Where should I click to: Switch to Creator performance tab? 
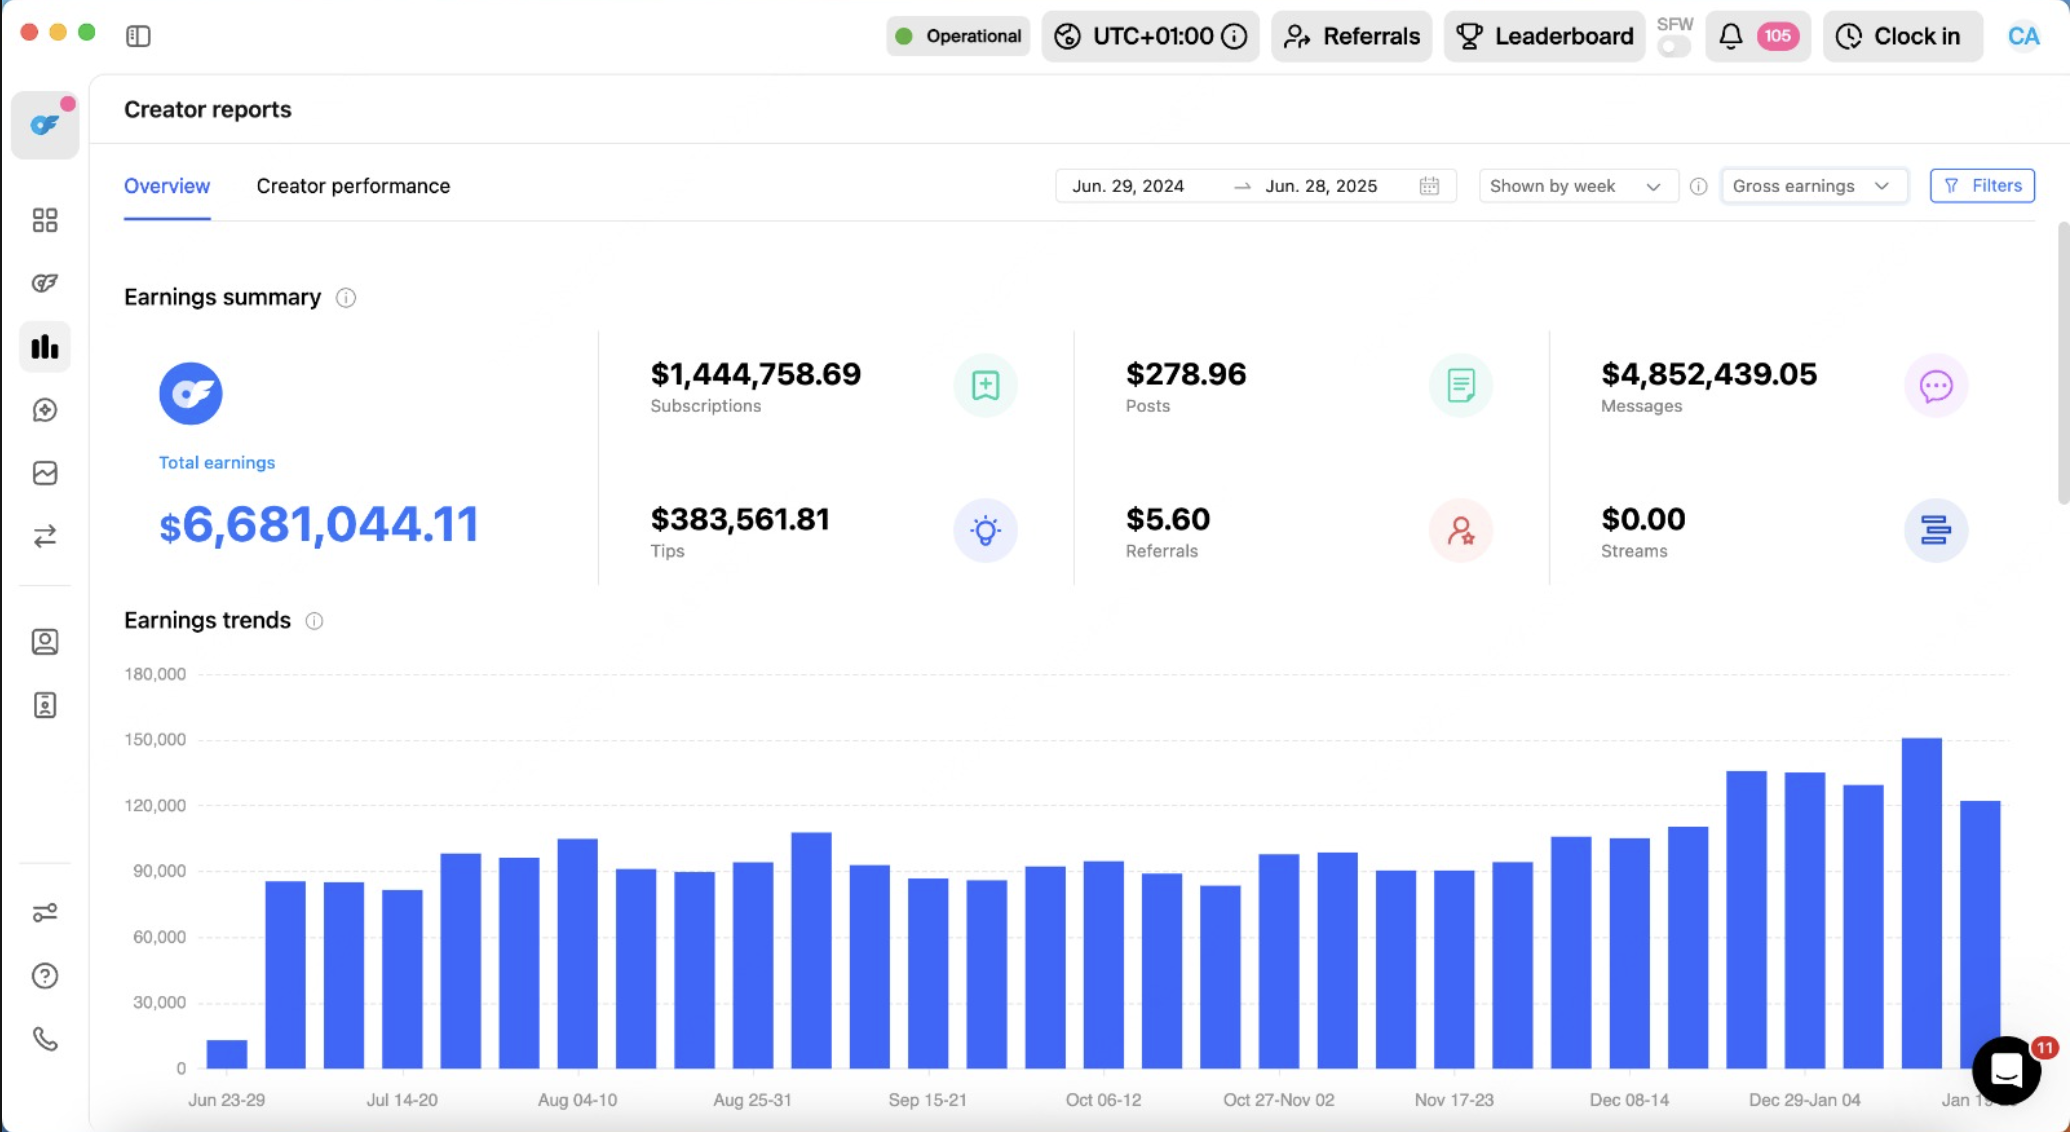tap(353, 186)
